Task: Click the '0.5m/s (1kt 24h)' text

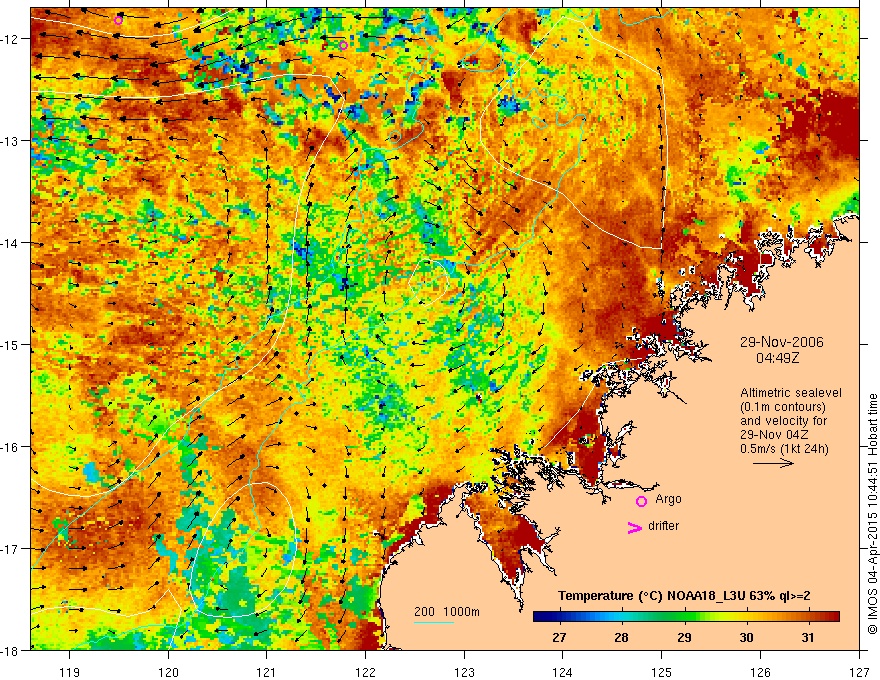Action: [785, 449]
